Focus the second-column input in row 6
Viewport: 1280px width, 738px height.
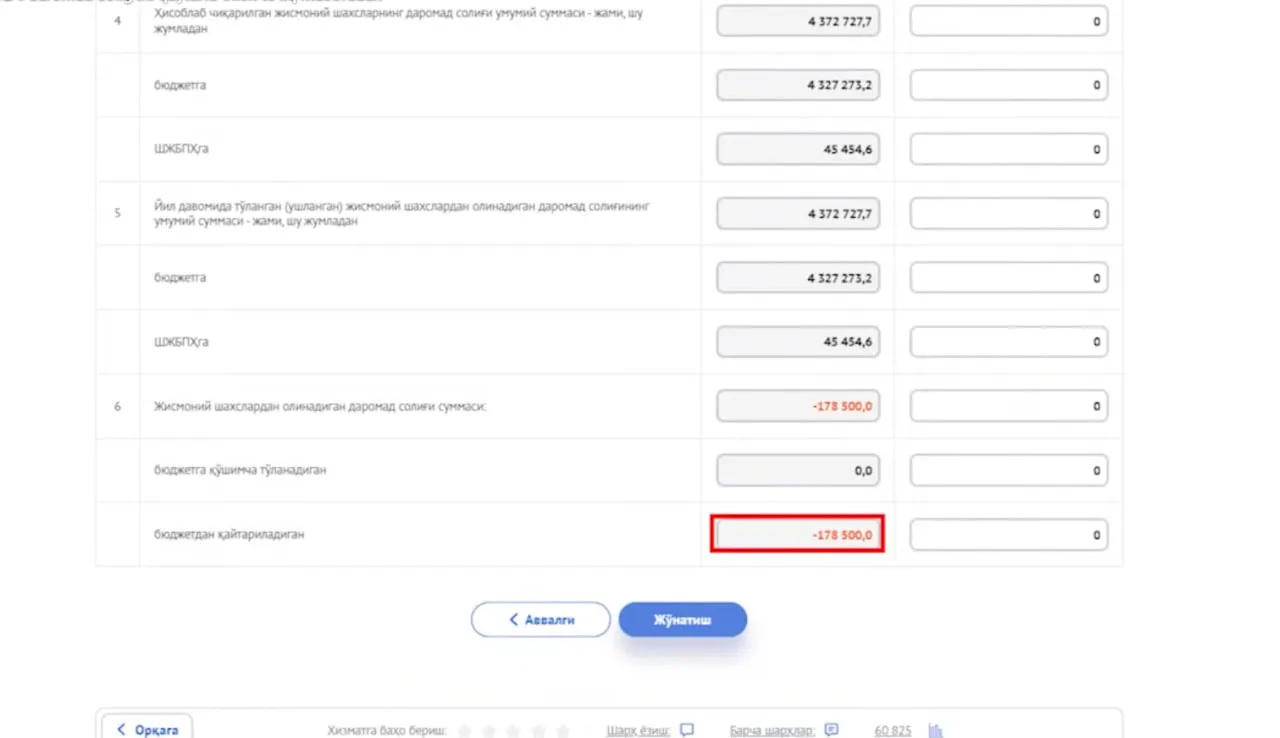[x=1008, y=406]
